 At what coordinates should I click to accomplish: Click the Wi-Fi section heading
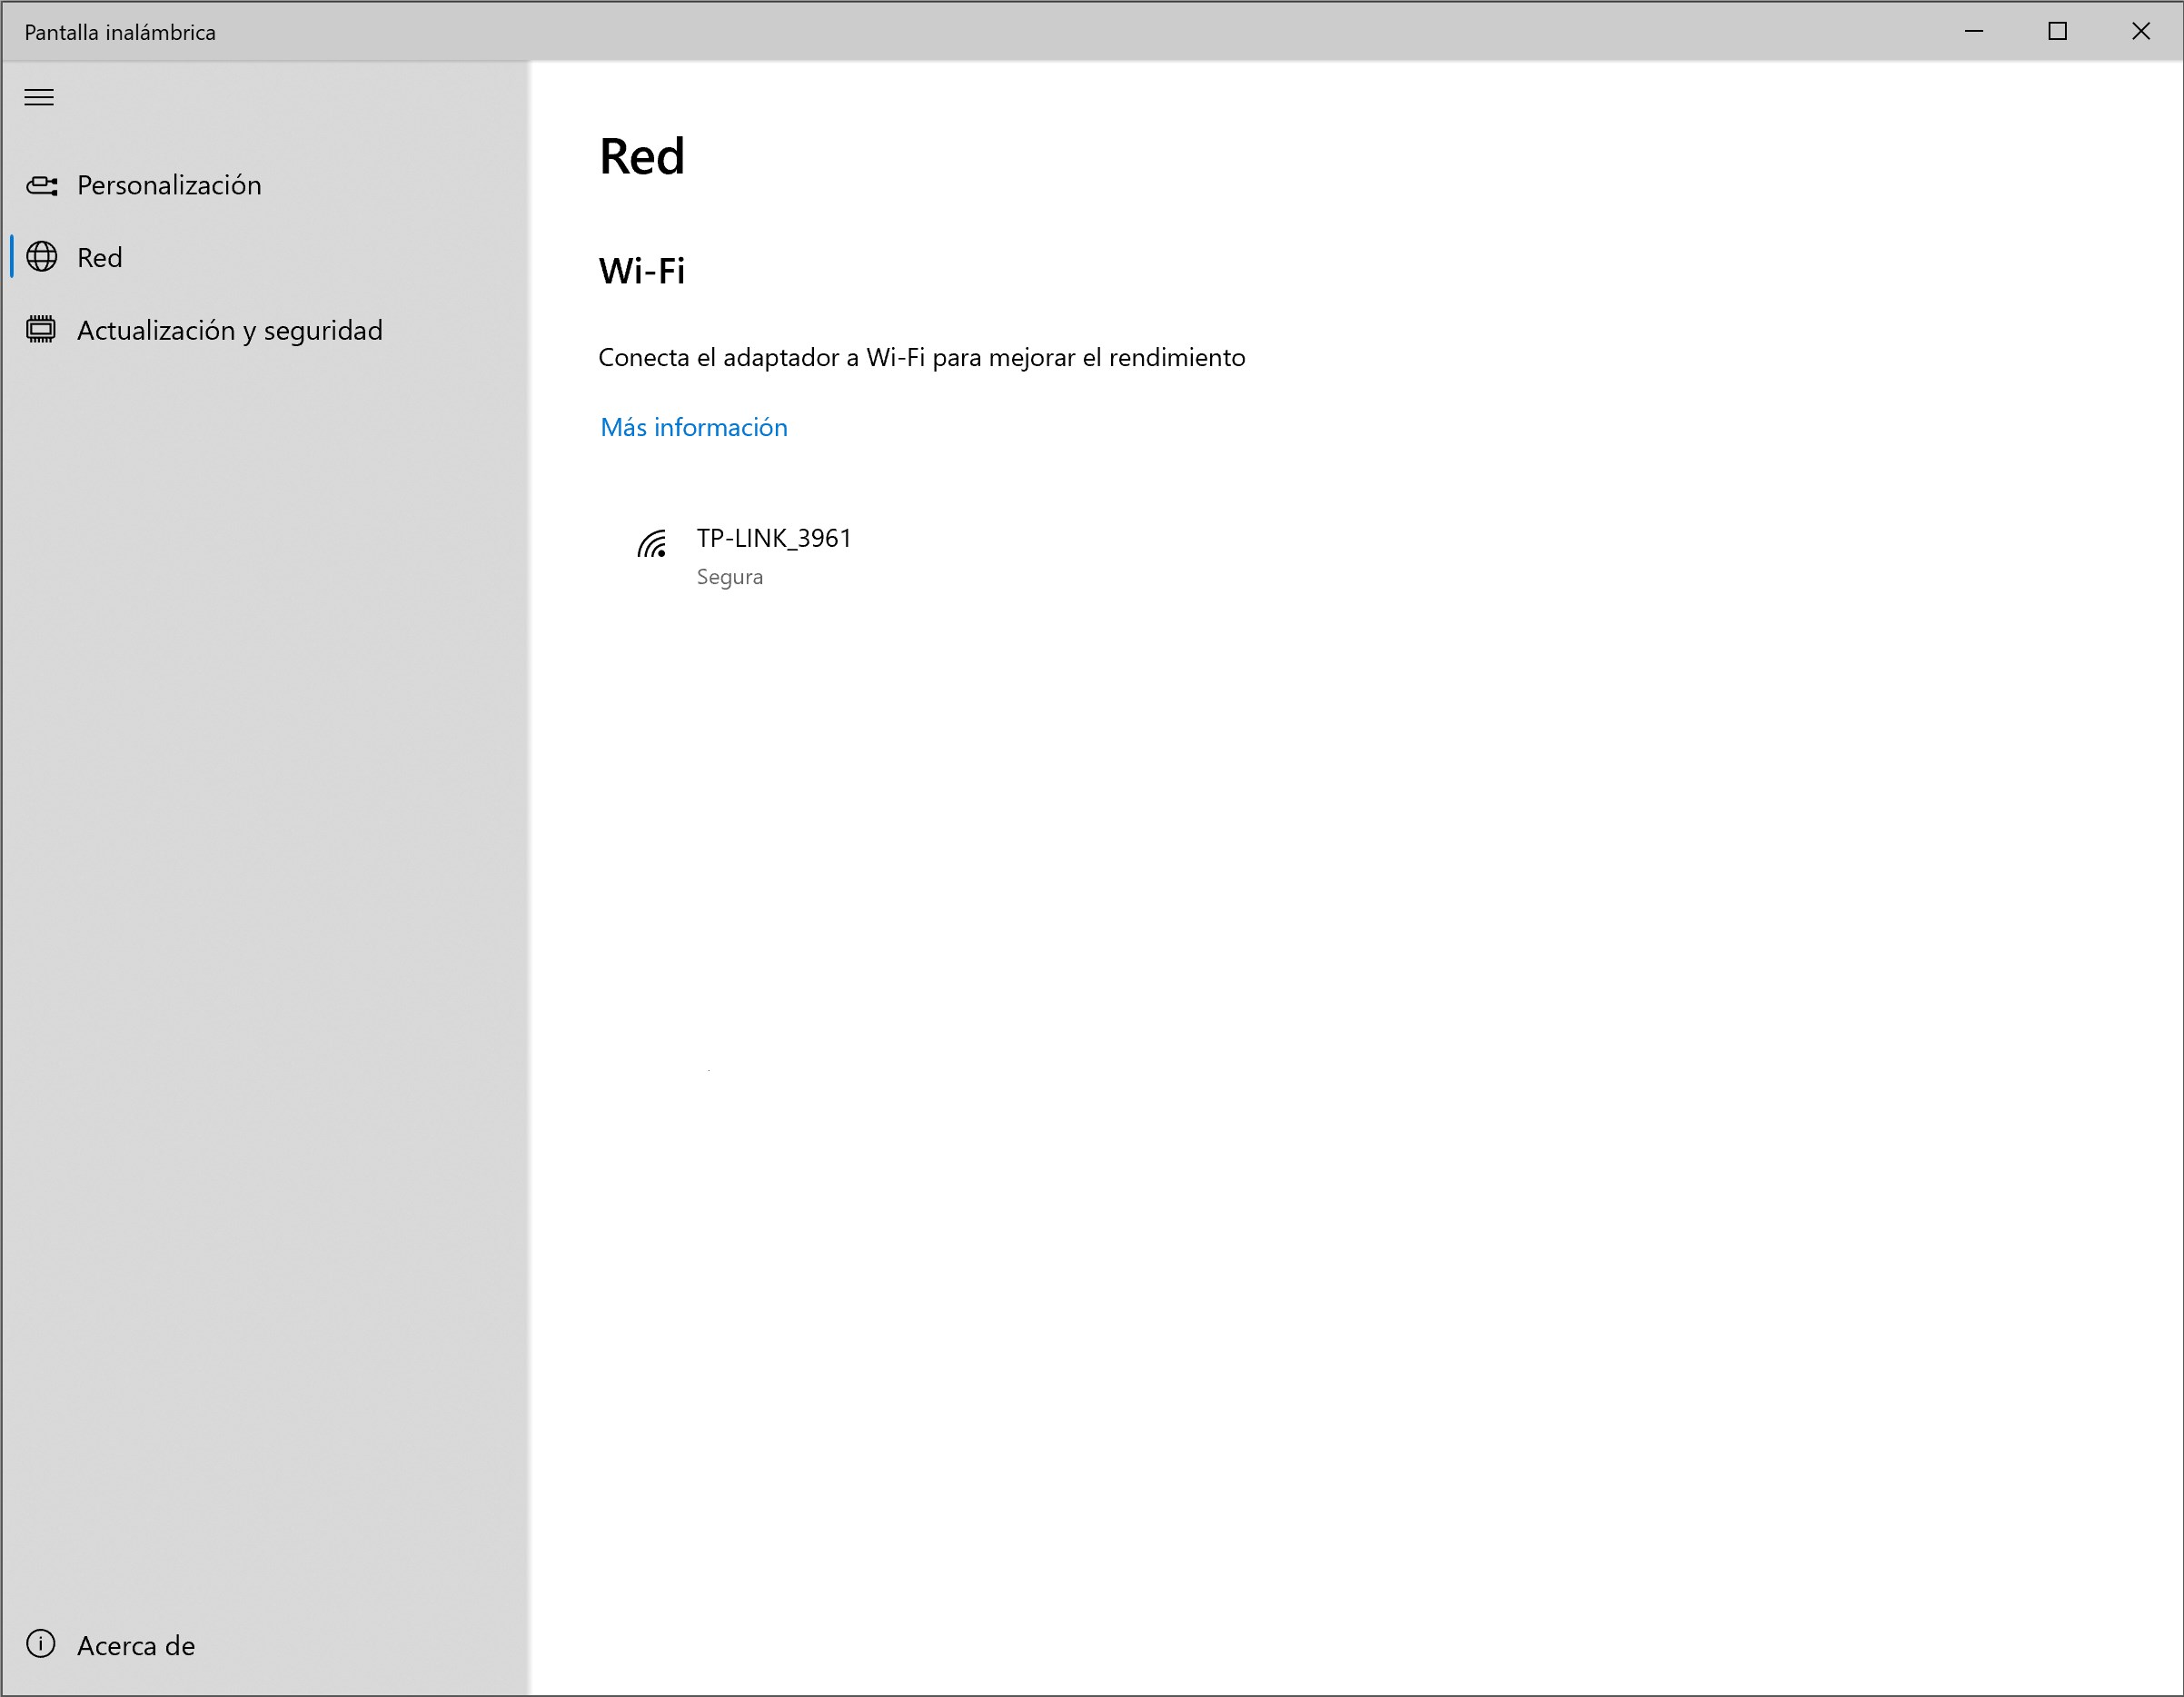pyautogui.click(x=642, y=271)
